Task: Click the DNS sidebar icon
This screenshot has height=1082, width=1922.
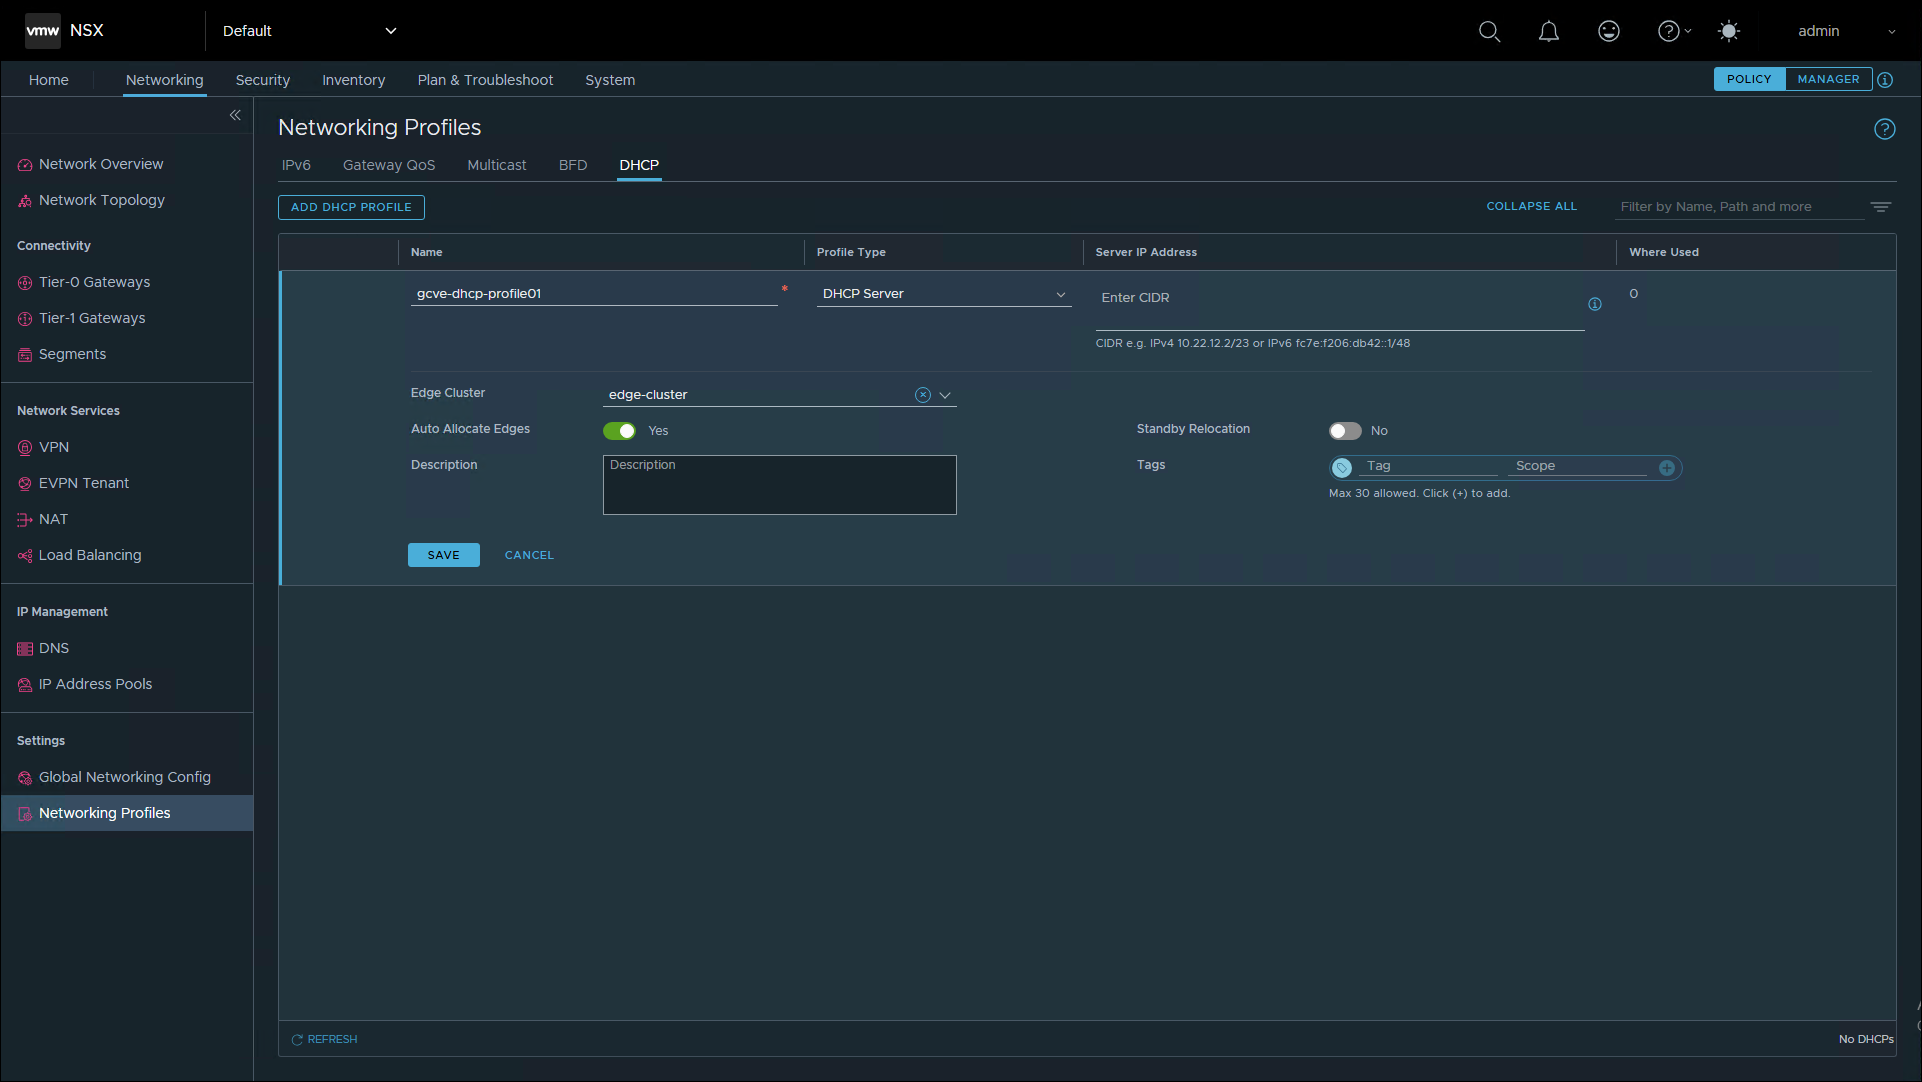Action: [x=25, y=649]
